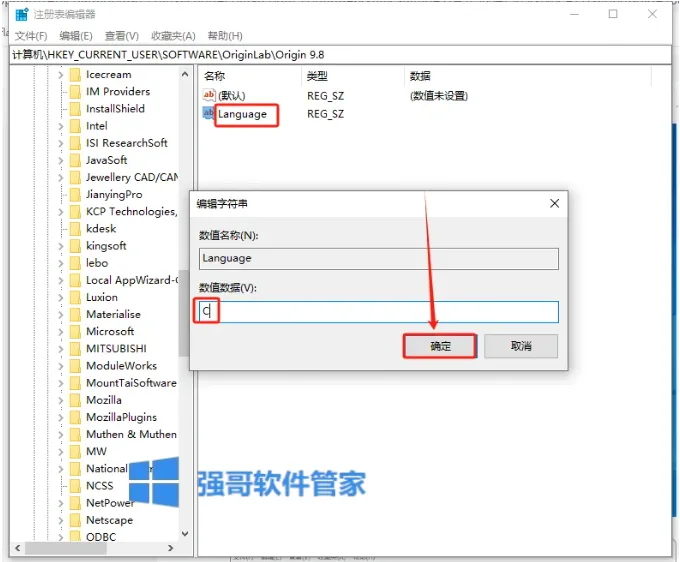
Task: Click the 取消 button in the dialog
Action: [x=521, y=346]
